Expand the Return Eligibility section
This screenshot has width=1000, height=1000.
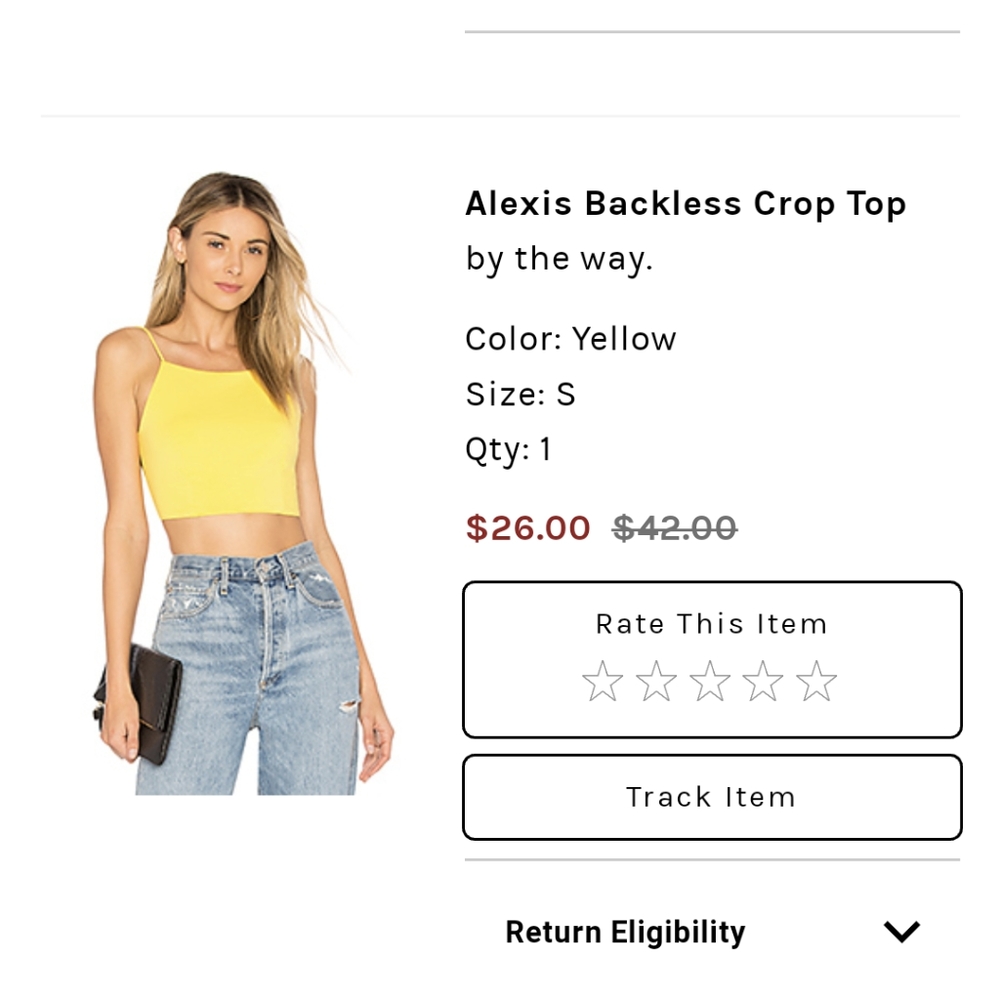pos(624,931)
